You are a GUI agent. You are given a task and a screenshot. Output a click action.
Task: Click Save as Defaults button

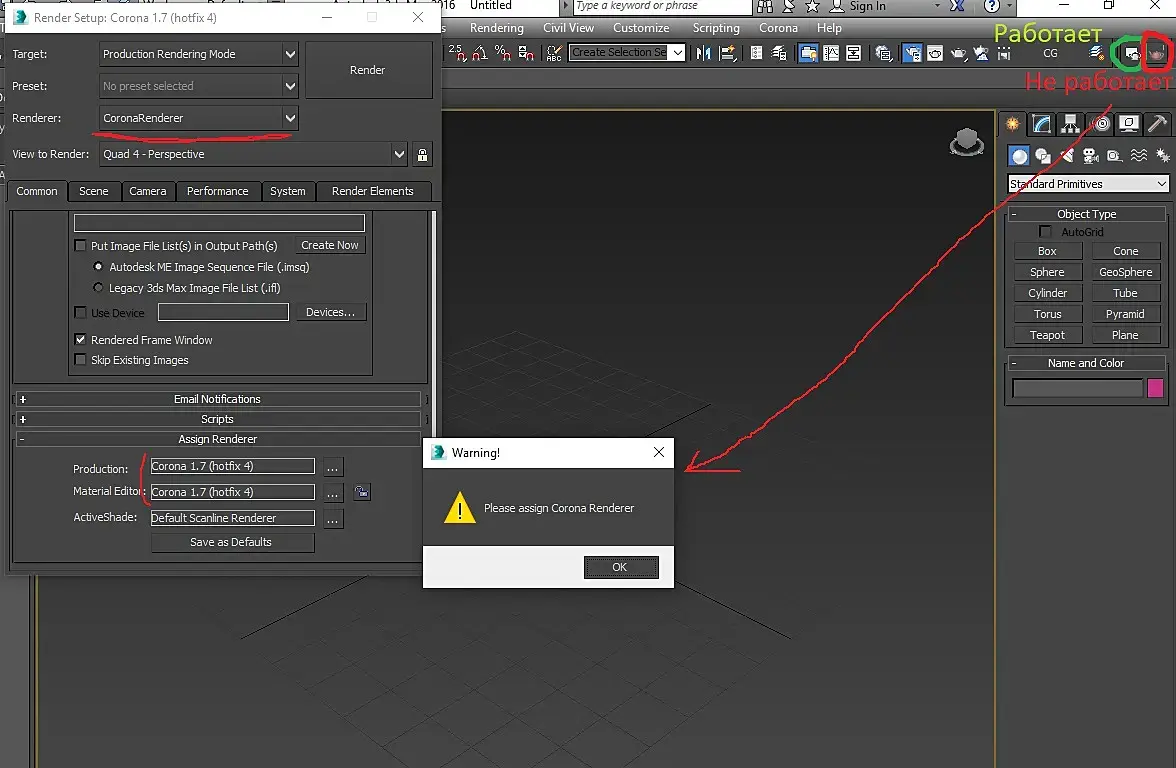coord(232,542)
